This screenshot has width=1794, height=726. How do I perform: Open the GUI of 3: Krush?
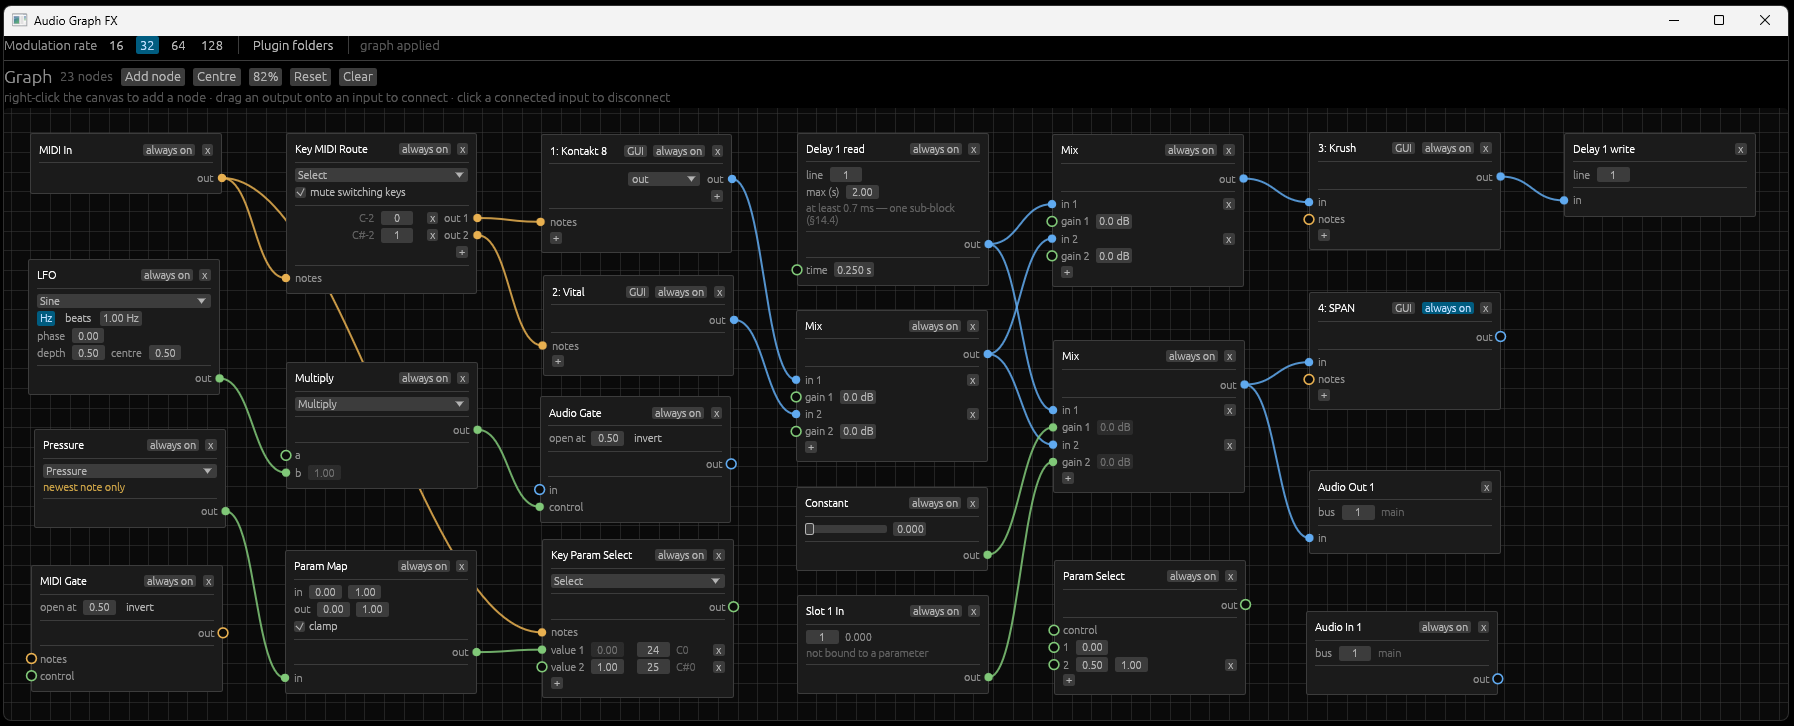pos(1403,148)
